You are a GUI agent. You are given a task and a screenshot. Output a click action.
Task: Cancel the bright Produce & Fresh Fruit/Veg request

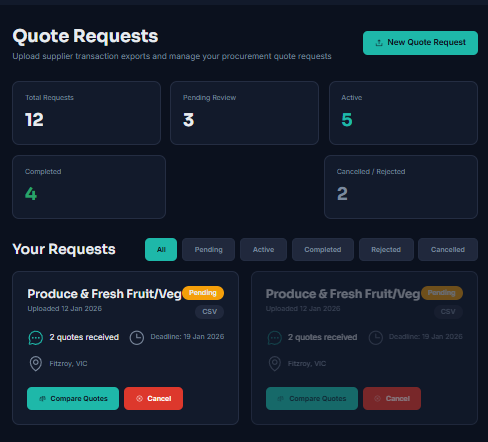coord(153,398)
